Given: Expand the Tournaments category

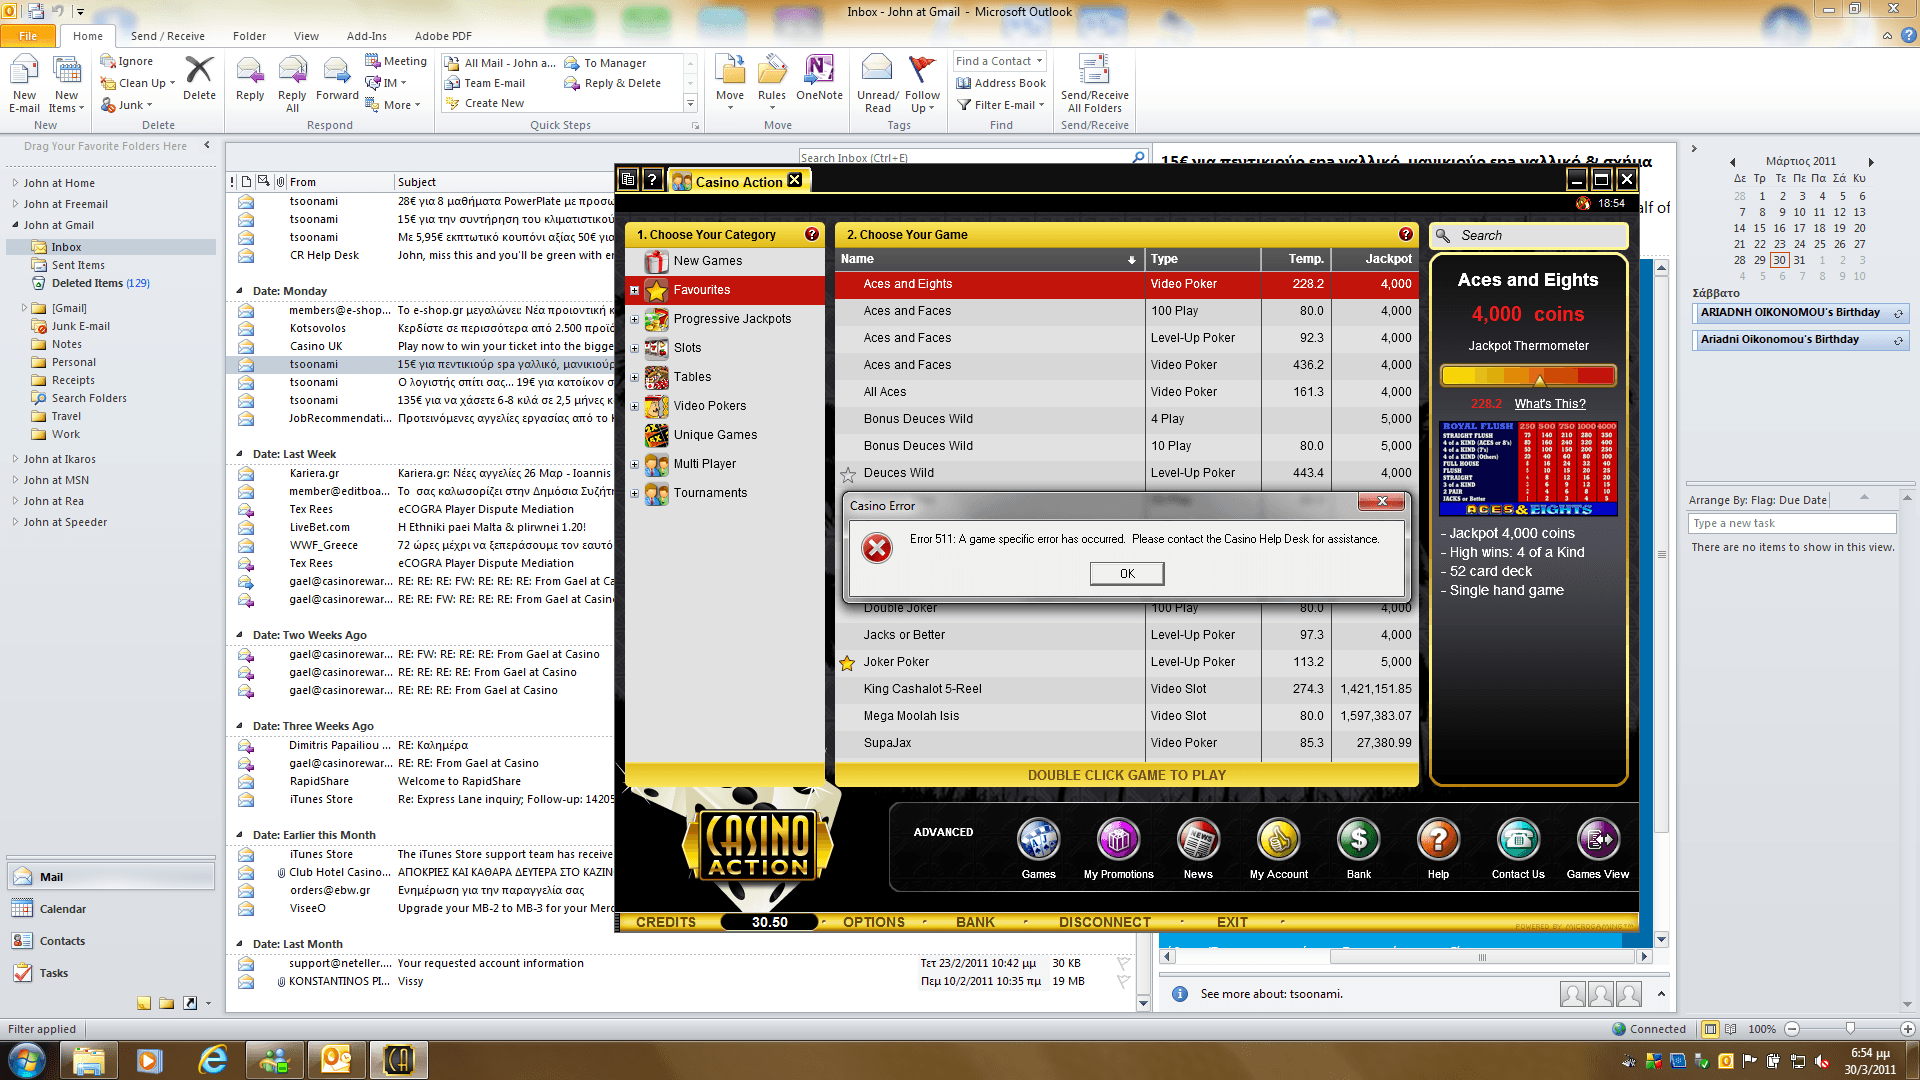Looking at the screenshot, I should pos(634,494).
